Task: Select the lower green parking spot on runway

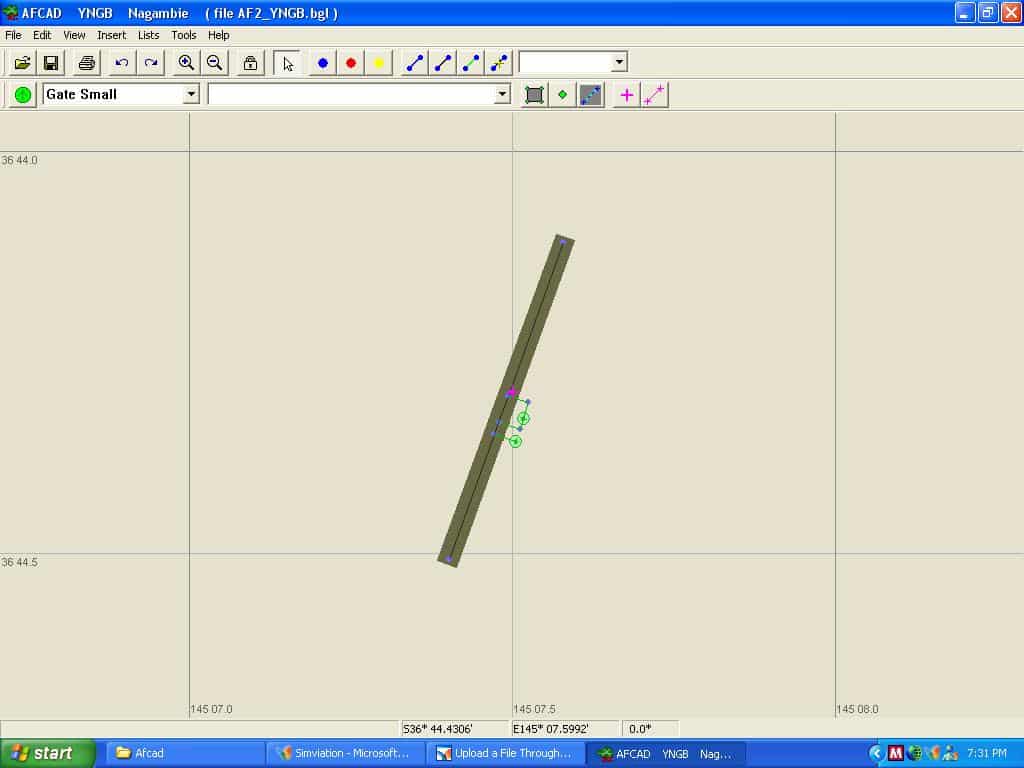Action: [515, 441]
